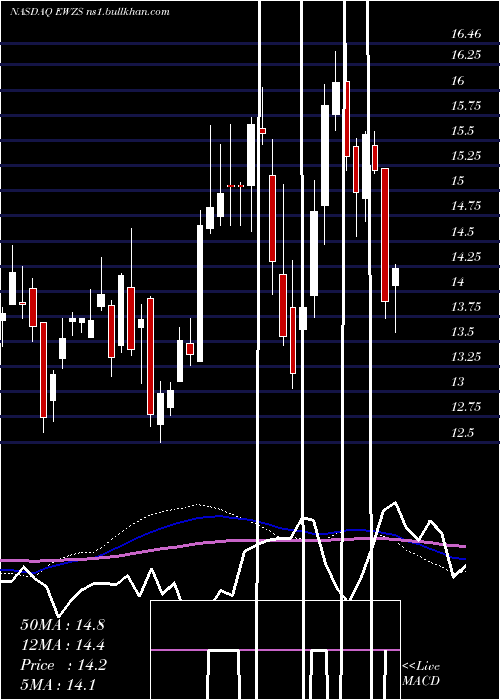
Task: Click the 13.5 price axis label
Action: [x=464, y=332]
